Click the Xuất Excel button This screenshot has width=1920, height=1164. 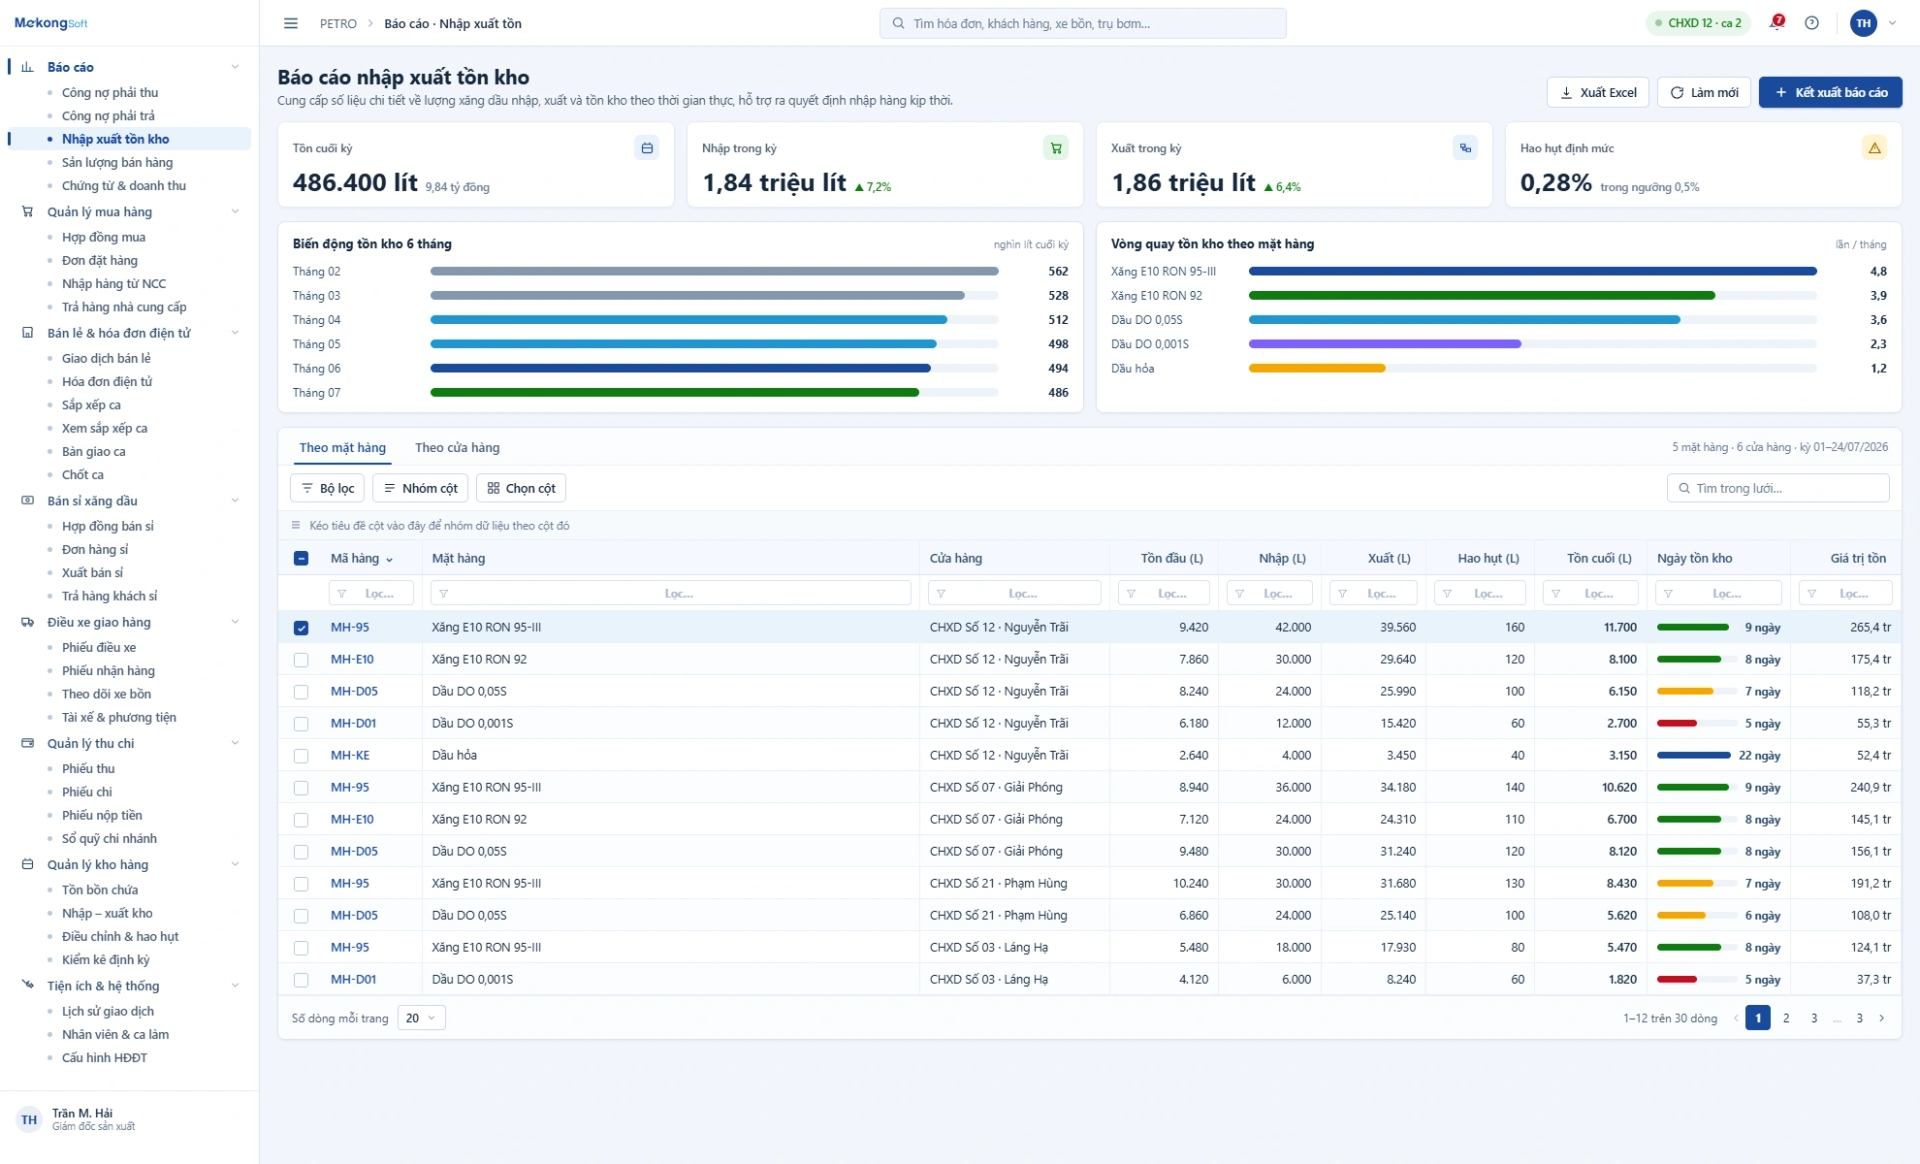coord(1598,93)
